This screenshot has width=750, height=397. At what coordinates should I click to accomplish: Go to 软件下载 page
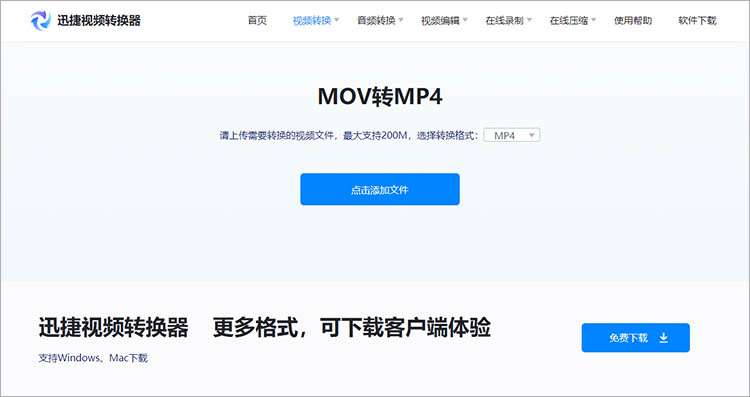click(697, 21)
